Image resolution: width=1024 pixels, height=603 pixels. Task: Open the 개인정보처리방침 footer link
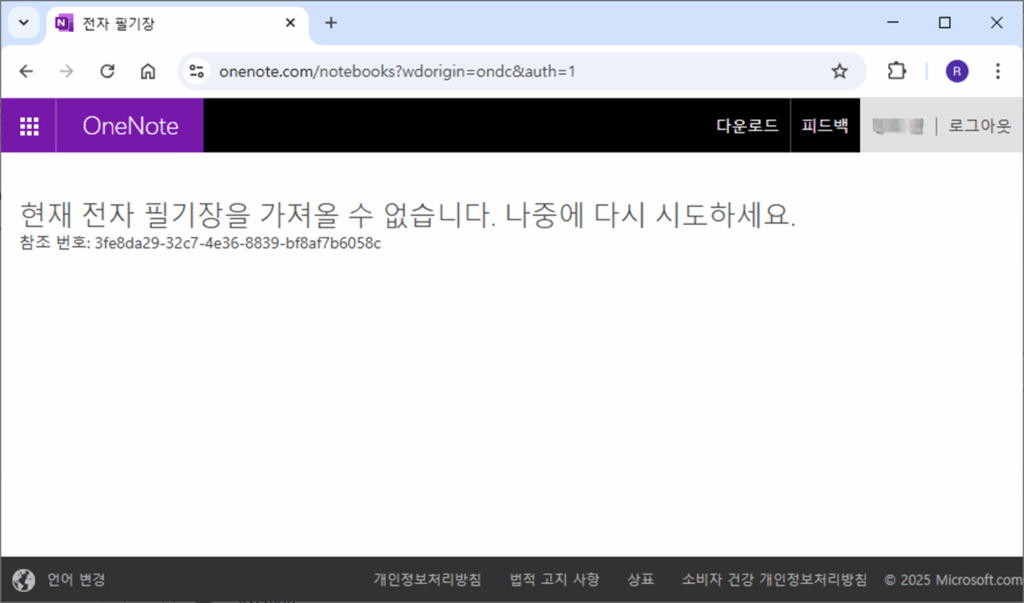pos(427,579)
